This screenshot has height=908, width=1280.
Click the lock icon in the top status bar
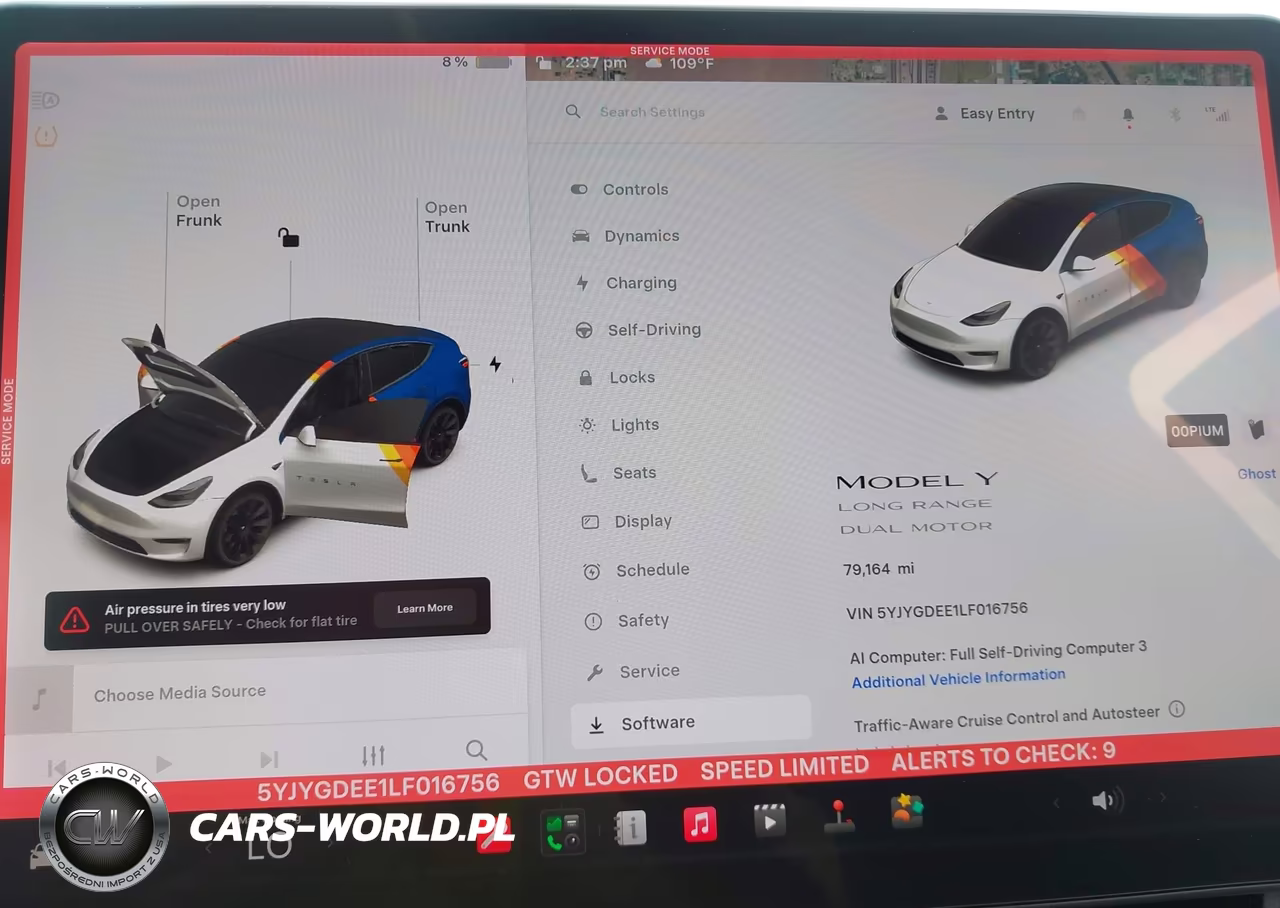pyautogui.click(x=543, y=64)
